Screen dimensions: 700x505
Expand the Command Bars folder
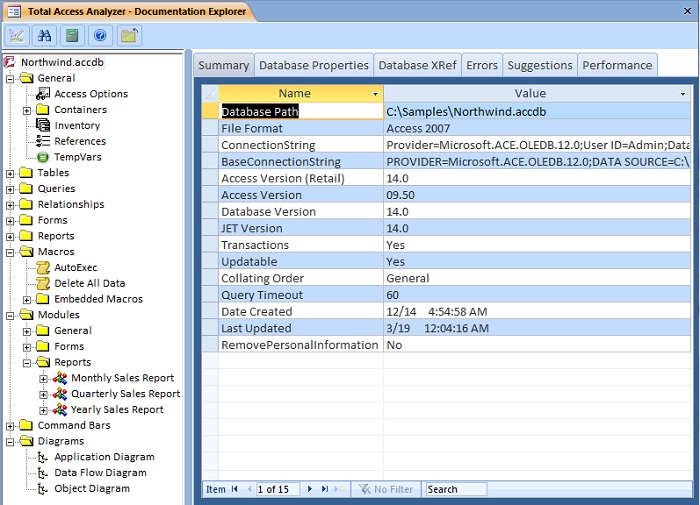10,426
